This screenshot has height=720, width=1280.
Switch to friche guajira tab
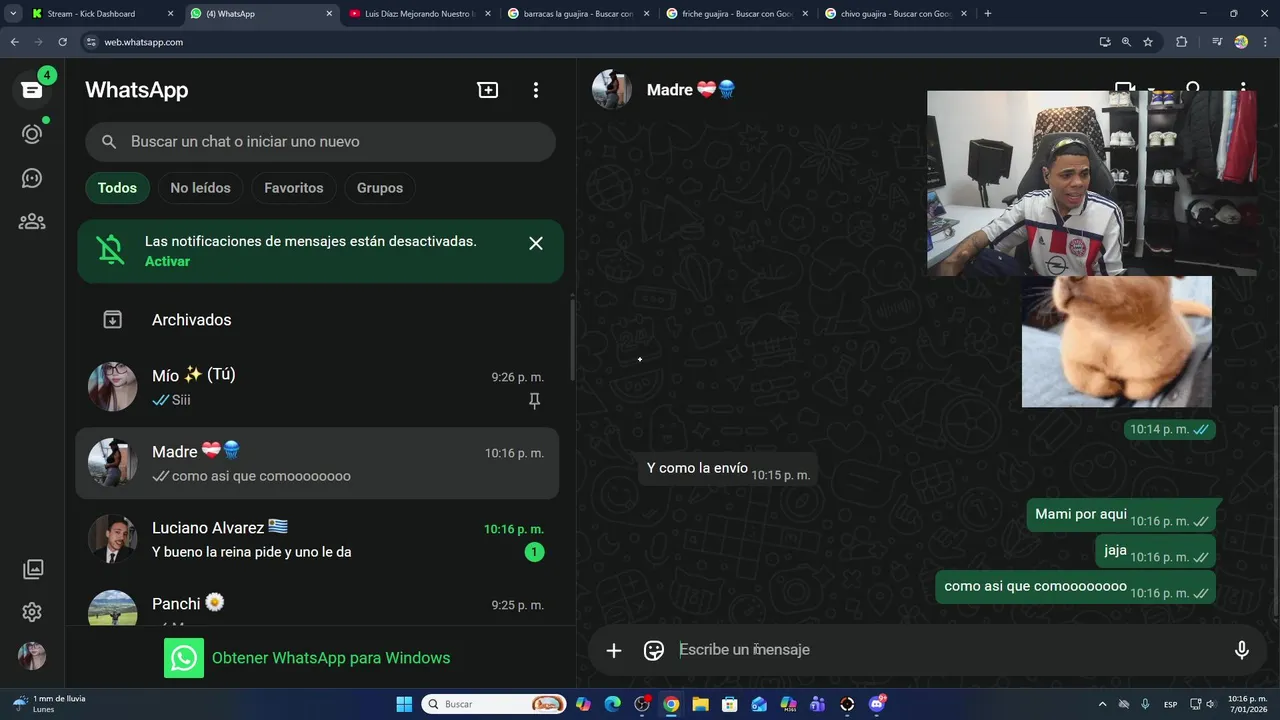(737, 14)
